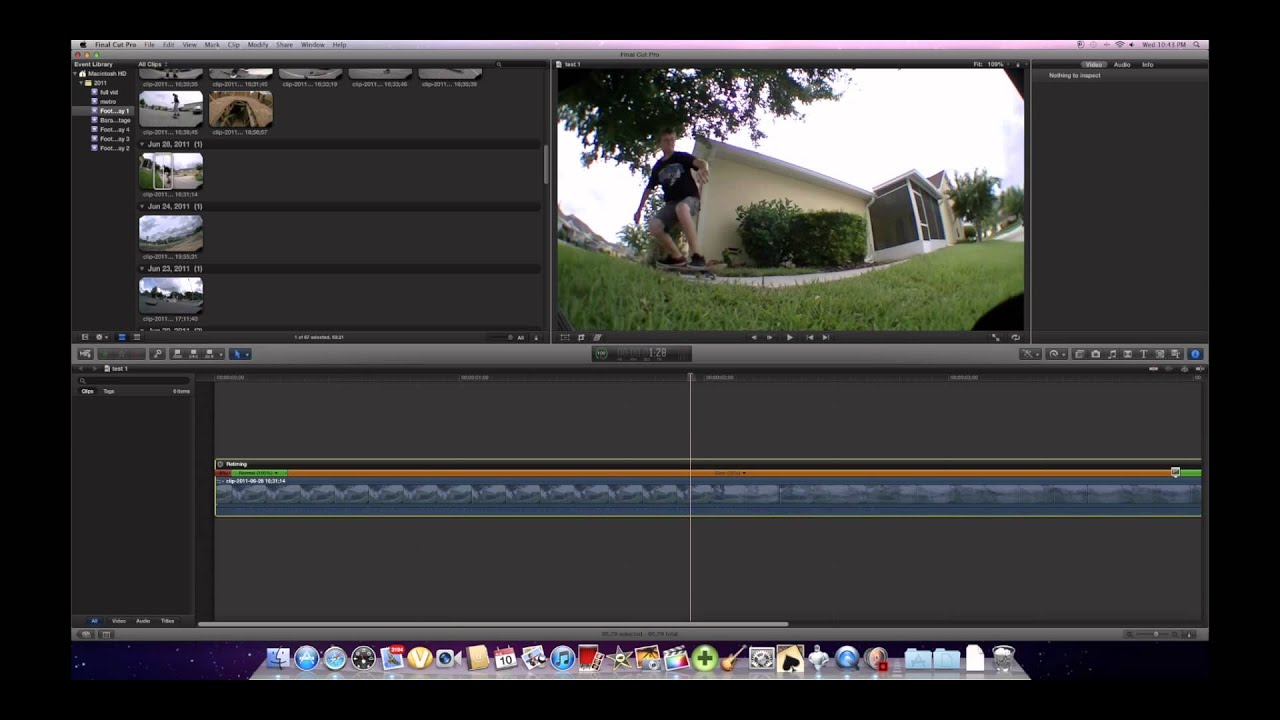
Task: Click the retiming speed handle at clip end
Action: coord(1175,472)
